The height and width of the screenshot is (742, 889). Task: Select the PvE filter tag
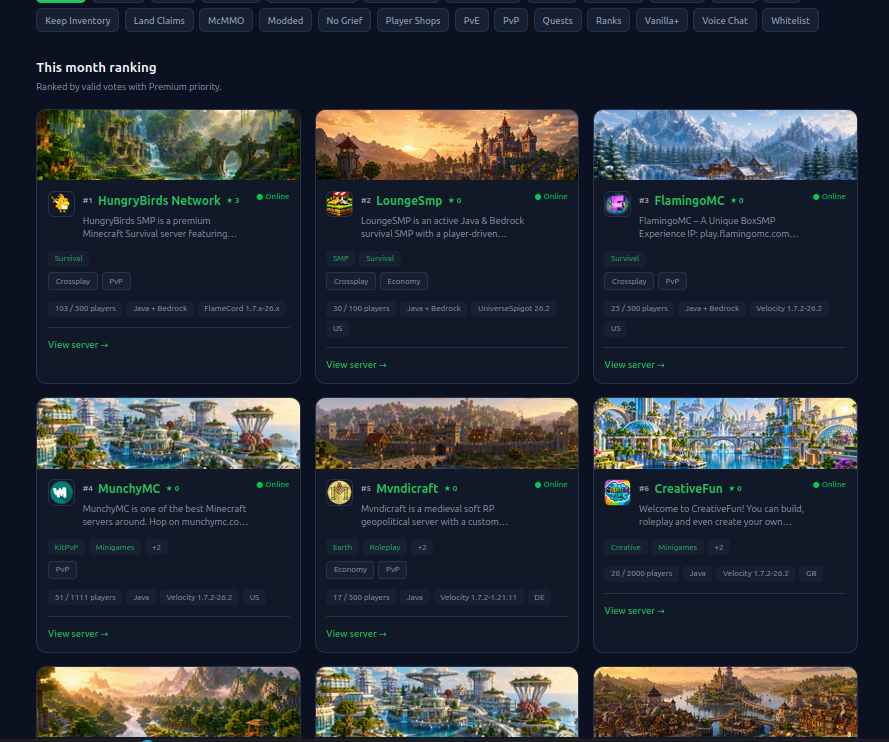pyautogui.click(x=472, y=20)
